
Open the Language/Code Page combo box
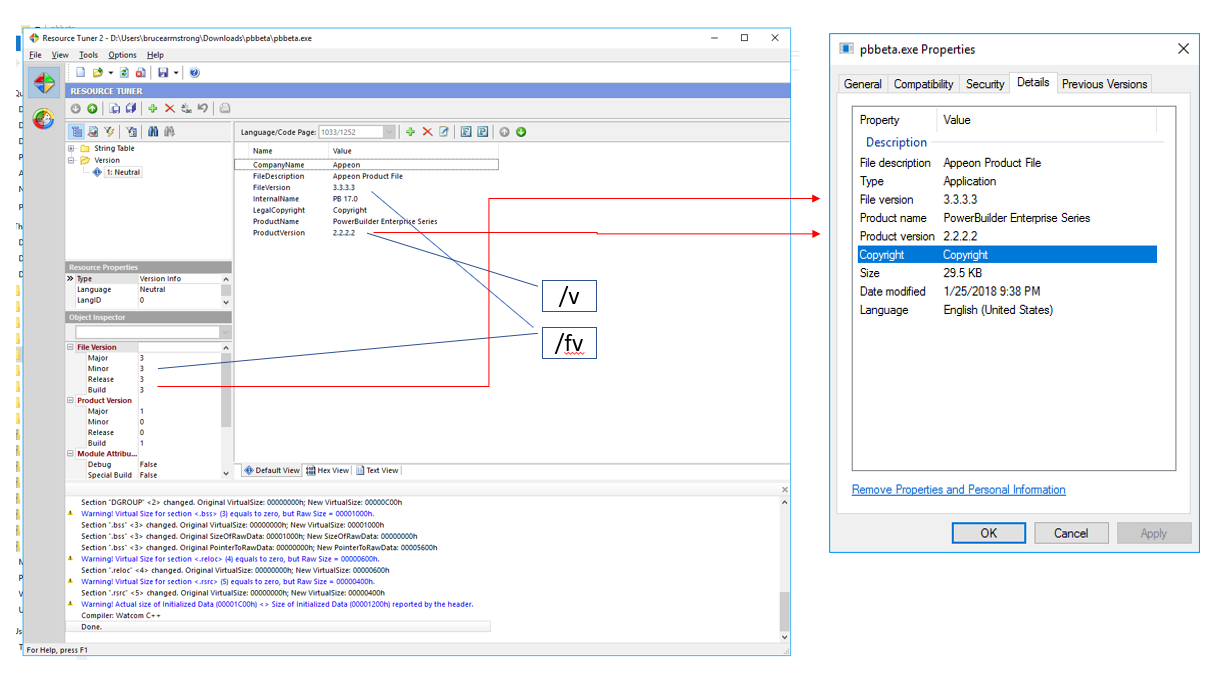pos(357,132)
